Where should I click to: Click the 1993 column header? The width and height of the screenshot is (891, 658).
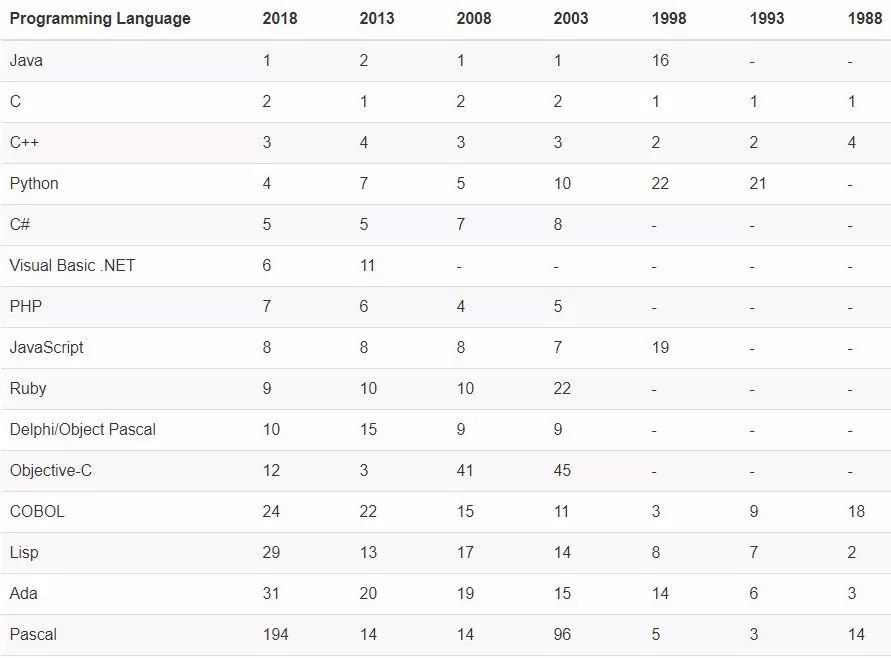(x=767, y=19)
